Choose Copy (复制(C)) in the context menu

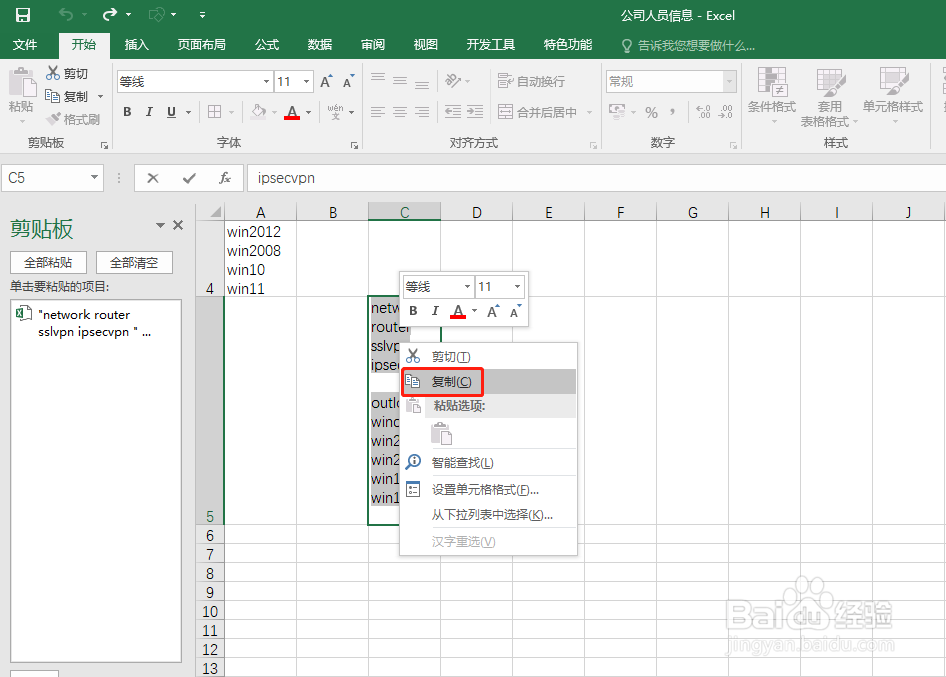(489, 381)
